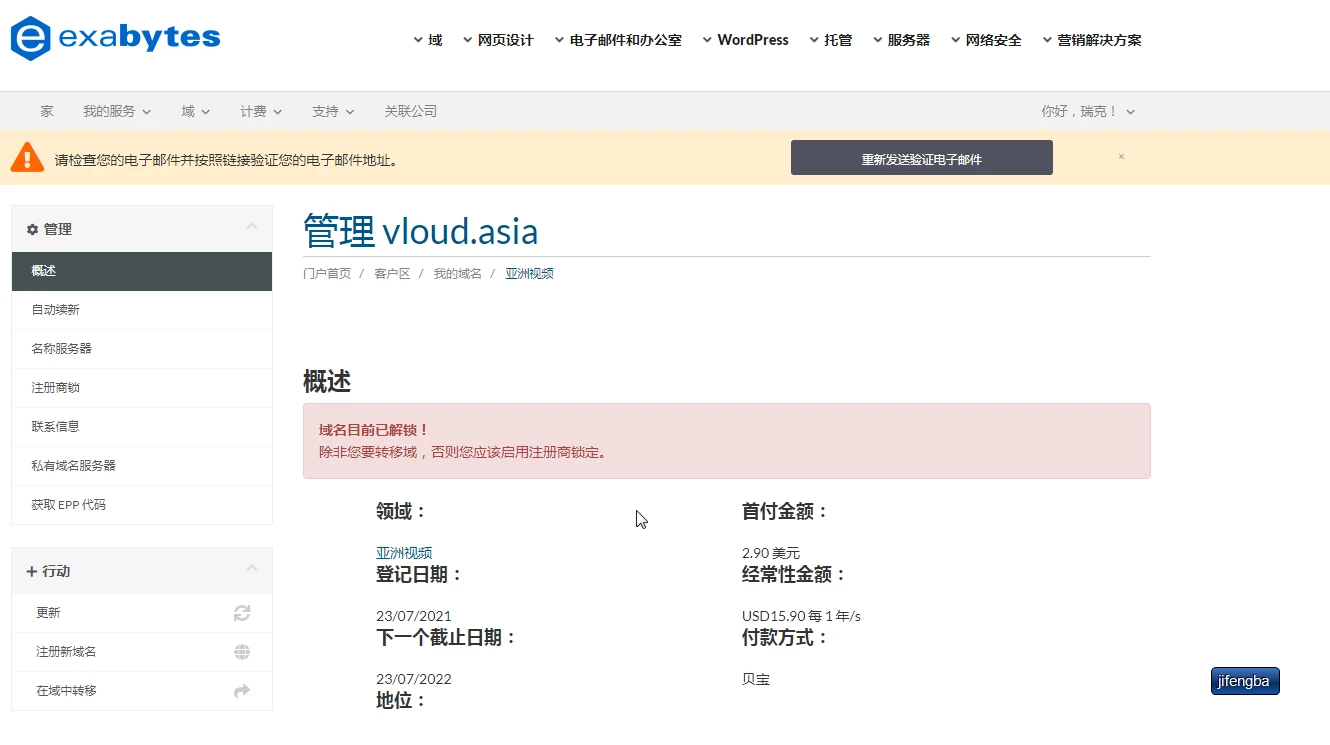Image resolution: width=1330 pixels, height=745 pixels.
Task: Open 获取 EPP 代码 sidebar item
Action: 68,505
